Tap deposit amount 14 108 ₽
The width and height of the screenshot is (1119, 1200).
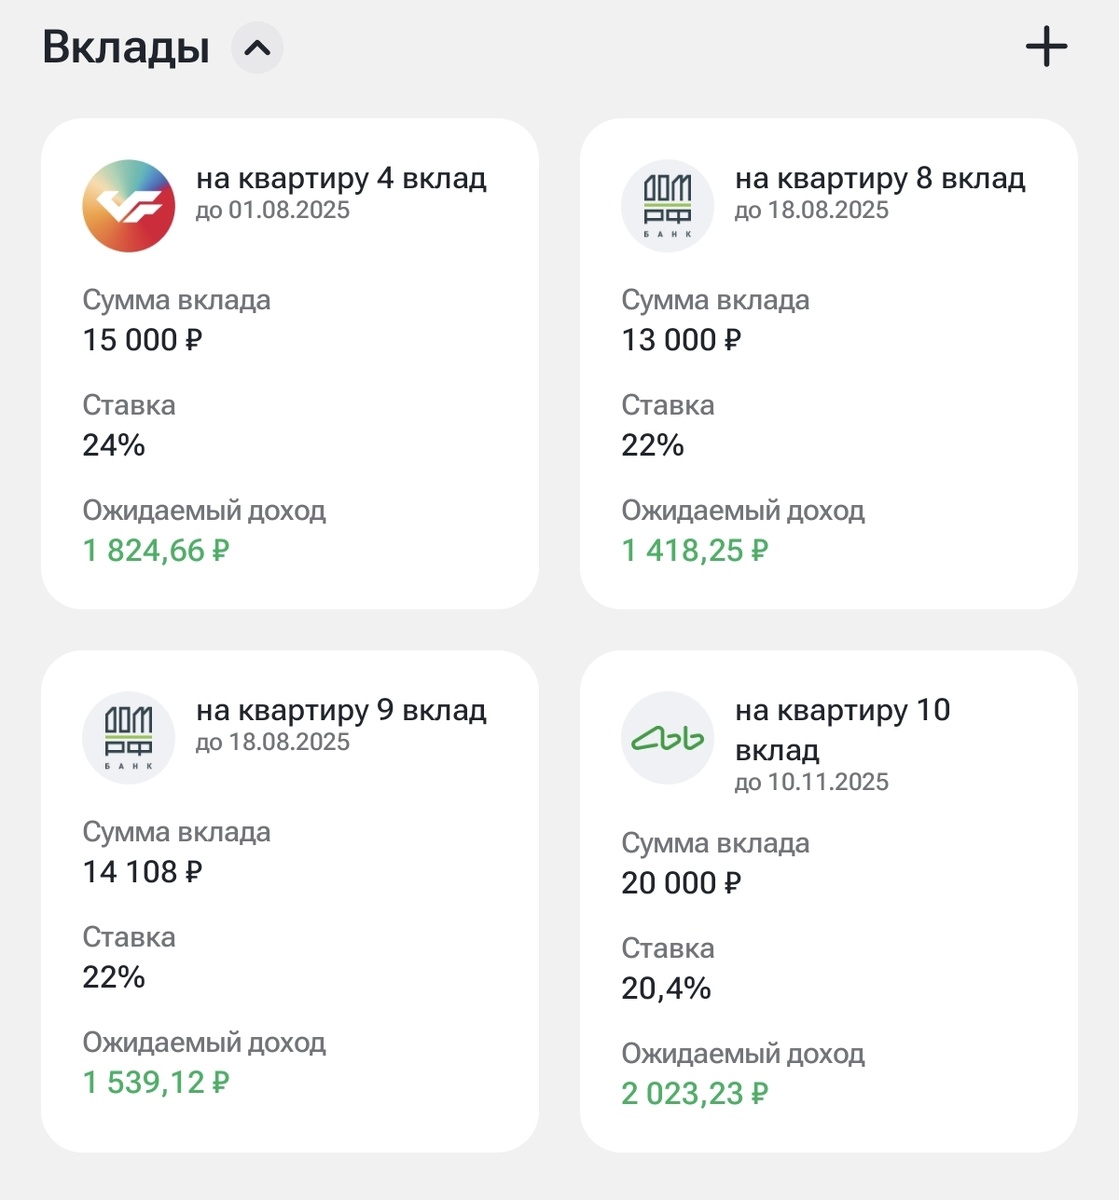pyautogui.click(x=142, y=872)
